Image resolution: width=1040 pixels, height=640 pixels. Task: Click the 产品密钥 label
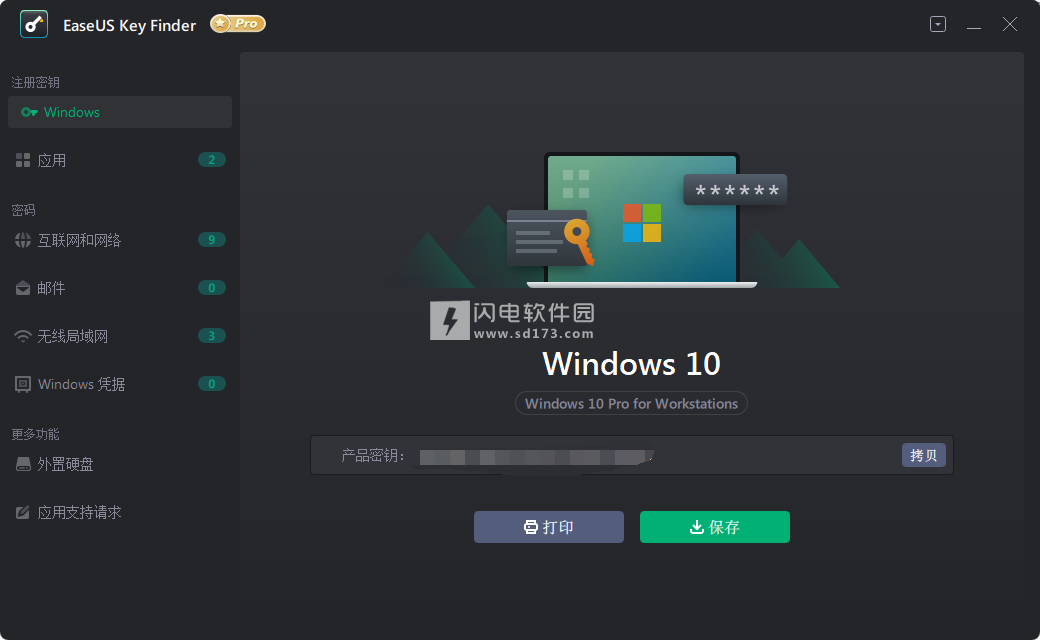(373, 456)
